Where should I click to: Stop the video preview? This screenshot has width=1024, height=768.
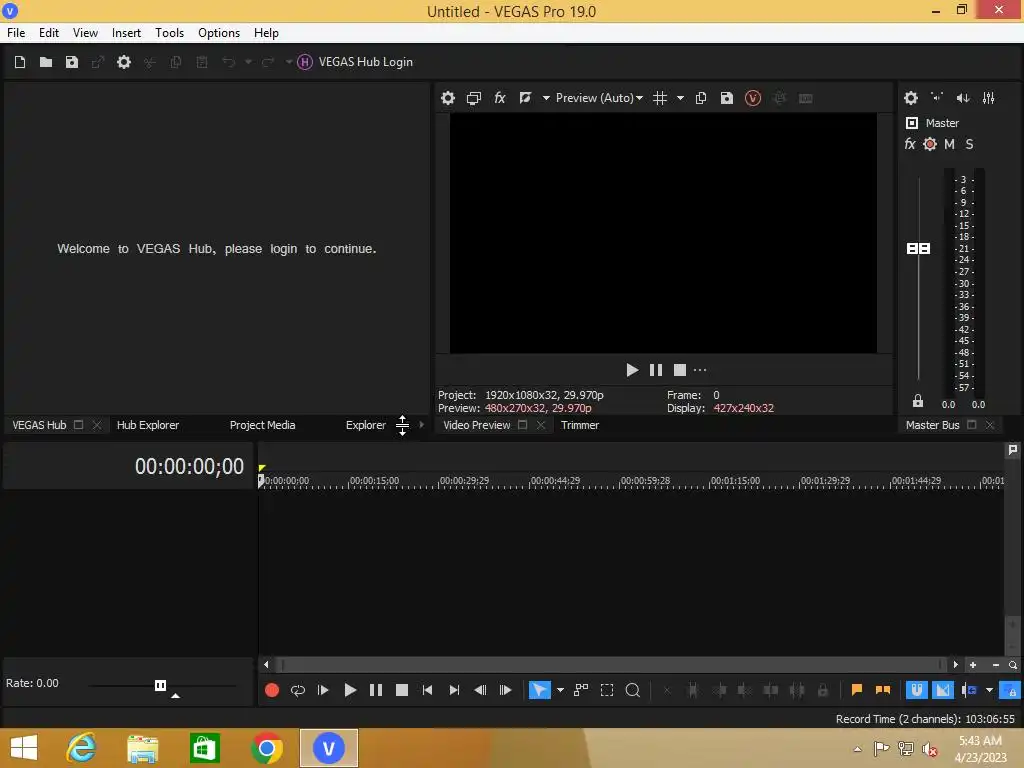(x=680, y=370)
